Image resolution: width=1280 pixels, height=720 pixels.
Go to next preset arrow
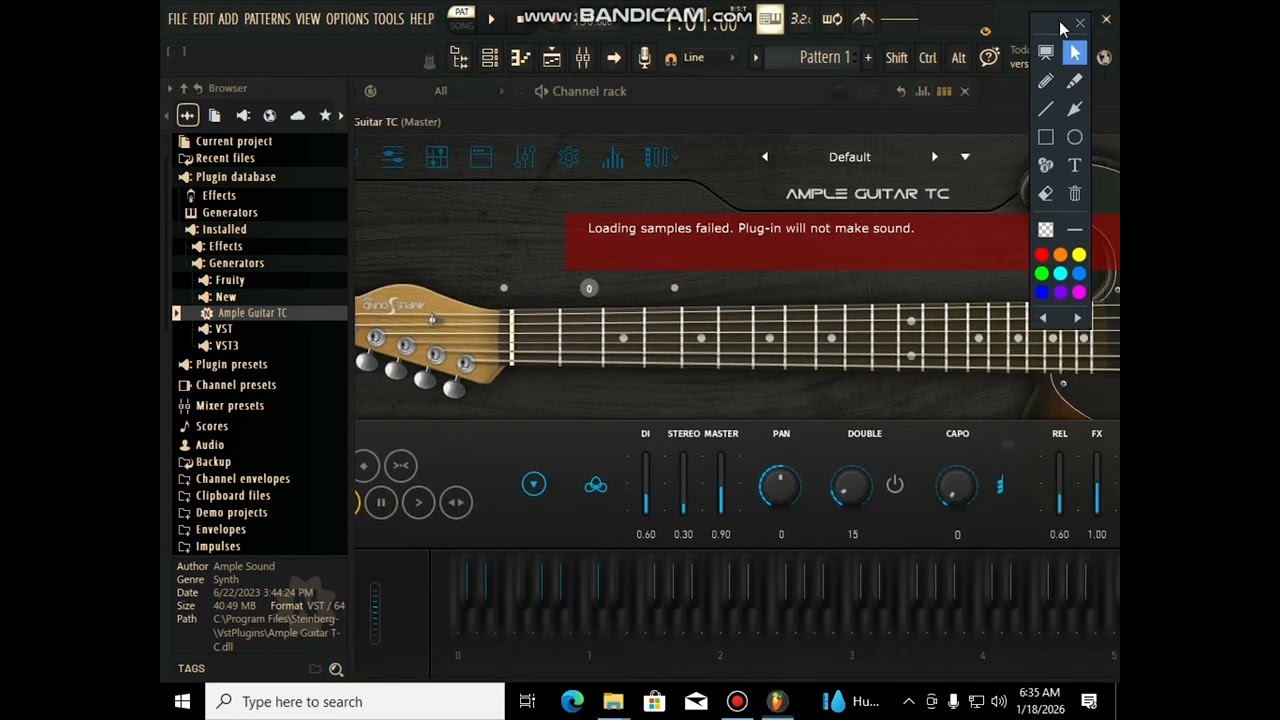click(x=935, y=157)
